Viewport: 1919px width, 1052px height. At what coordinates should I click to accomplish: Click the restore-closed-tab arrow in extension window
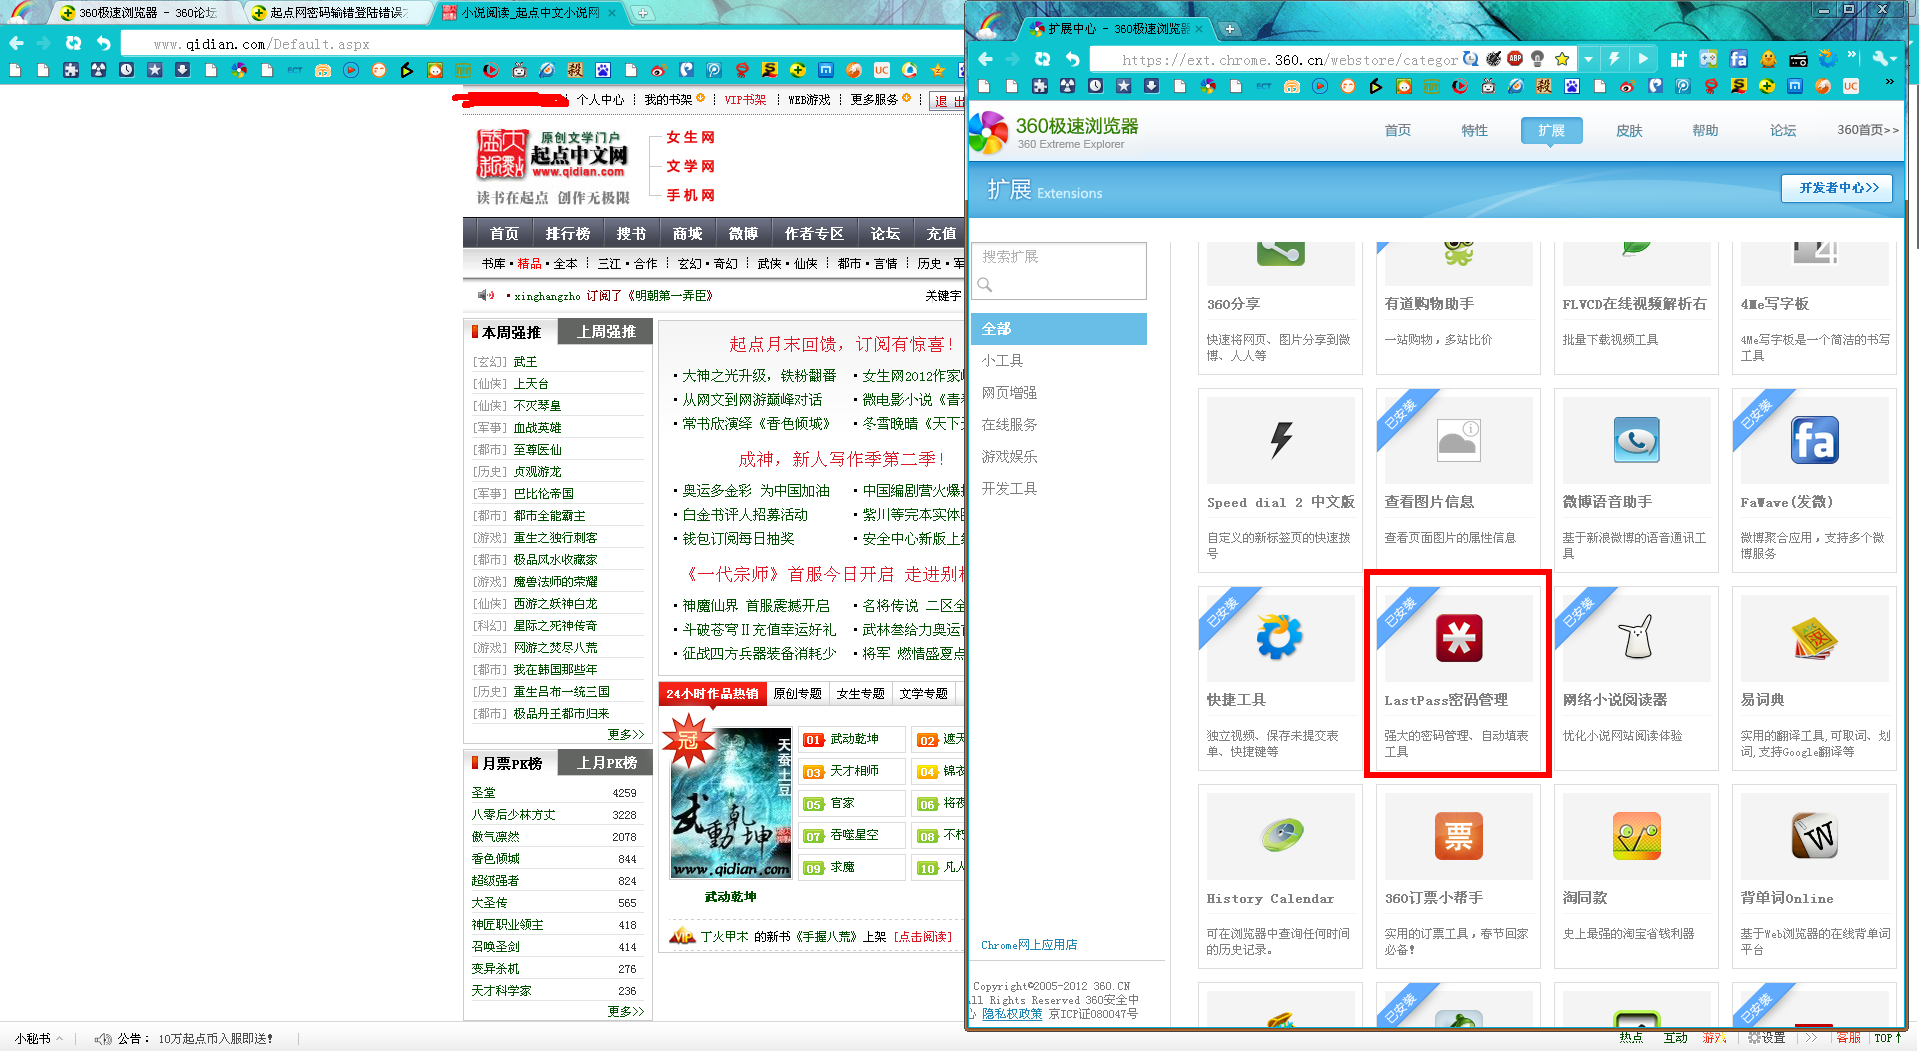(x=1072, y=59)
